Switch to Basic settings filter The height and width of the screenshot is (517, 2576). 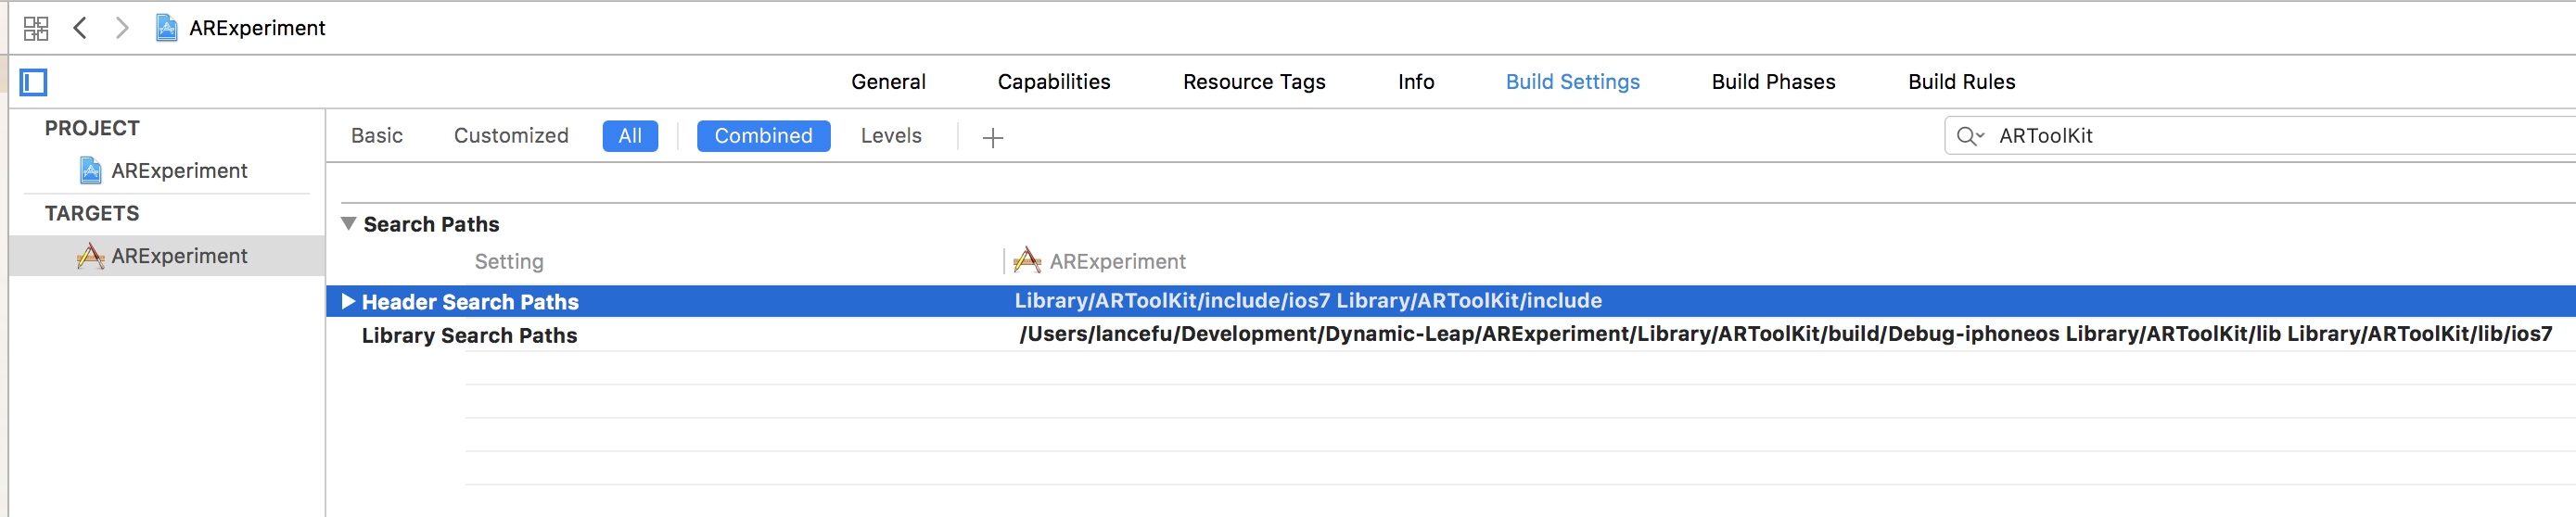377,136
